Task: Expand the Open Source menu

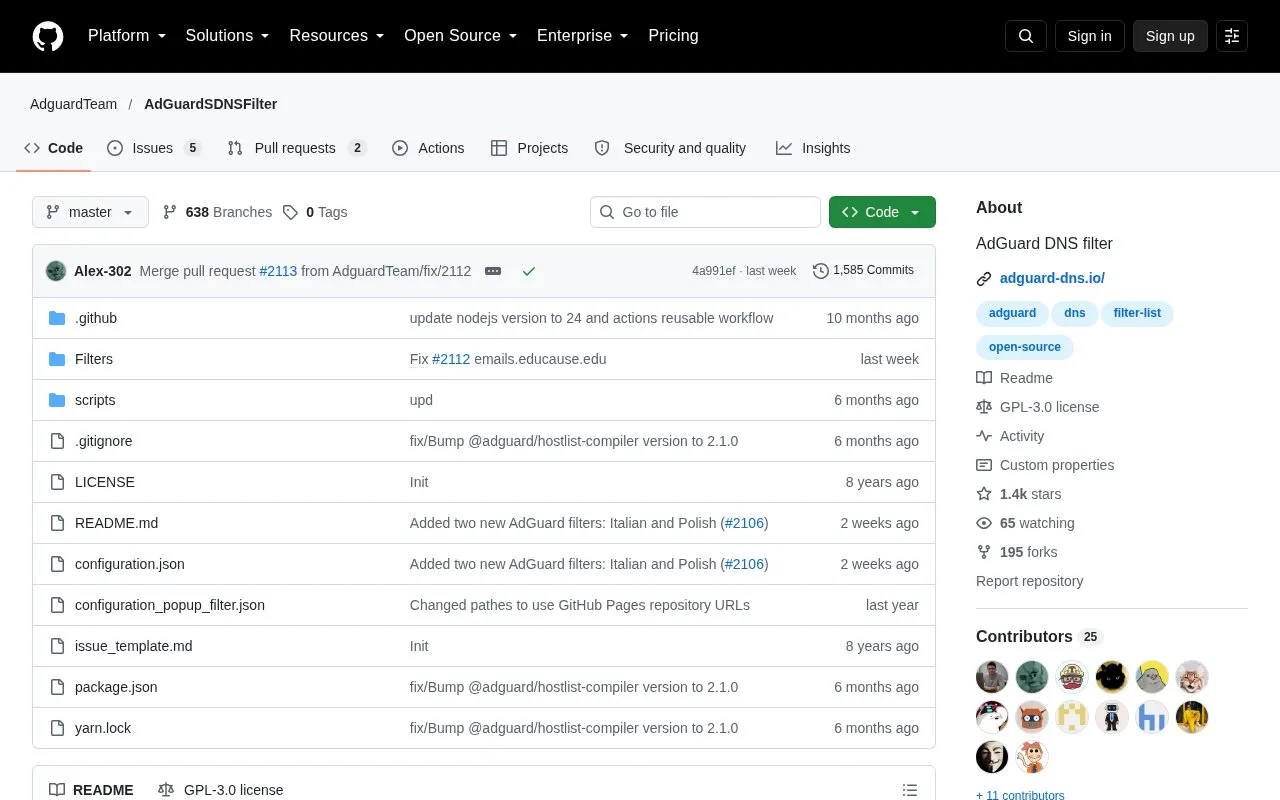Action: (x=461, y=36)
